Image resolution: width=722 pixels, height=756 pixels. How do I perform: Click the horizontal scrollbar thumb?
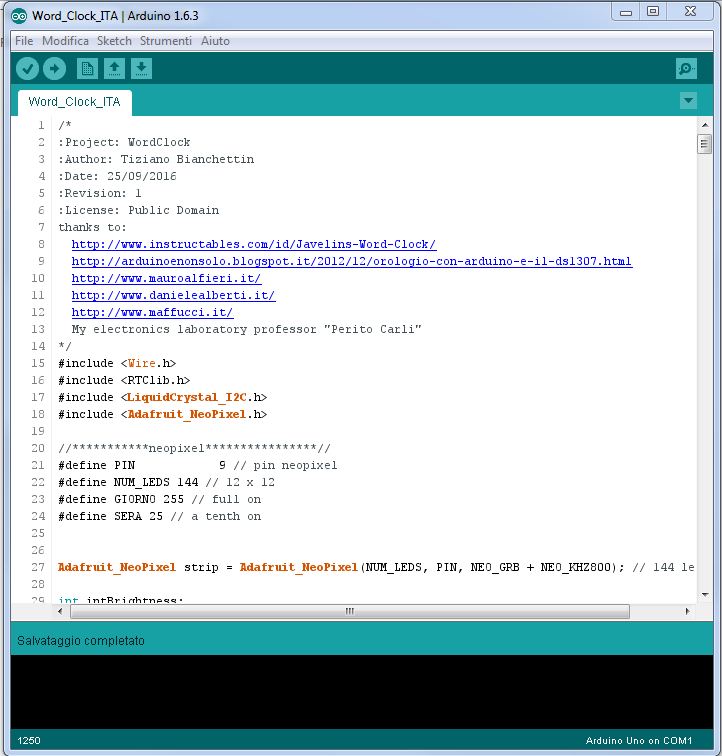350,611
